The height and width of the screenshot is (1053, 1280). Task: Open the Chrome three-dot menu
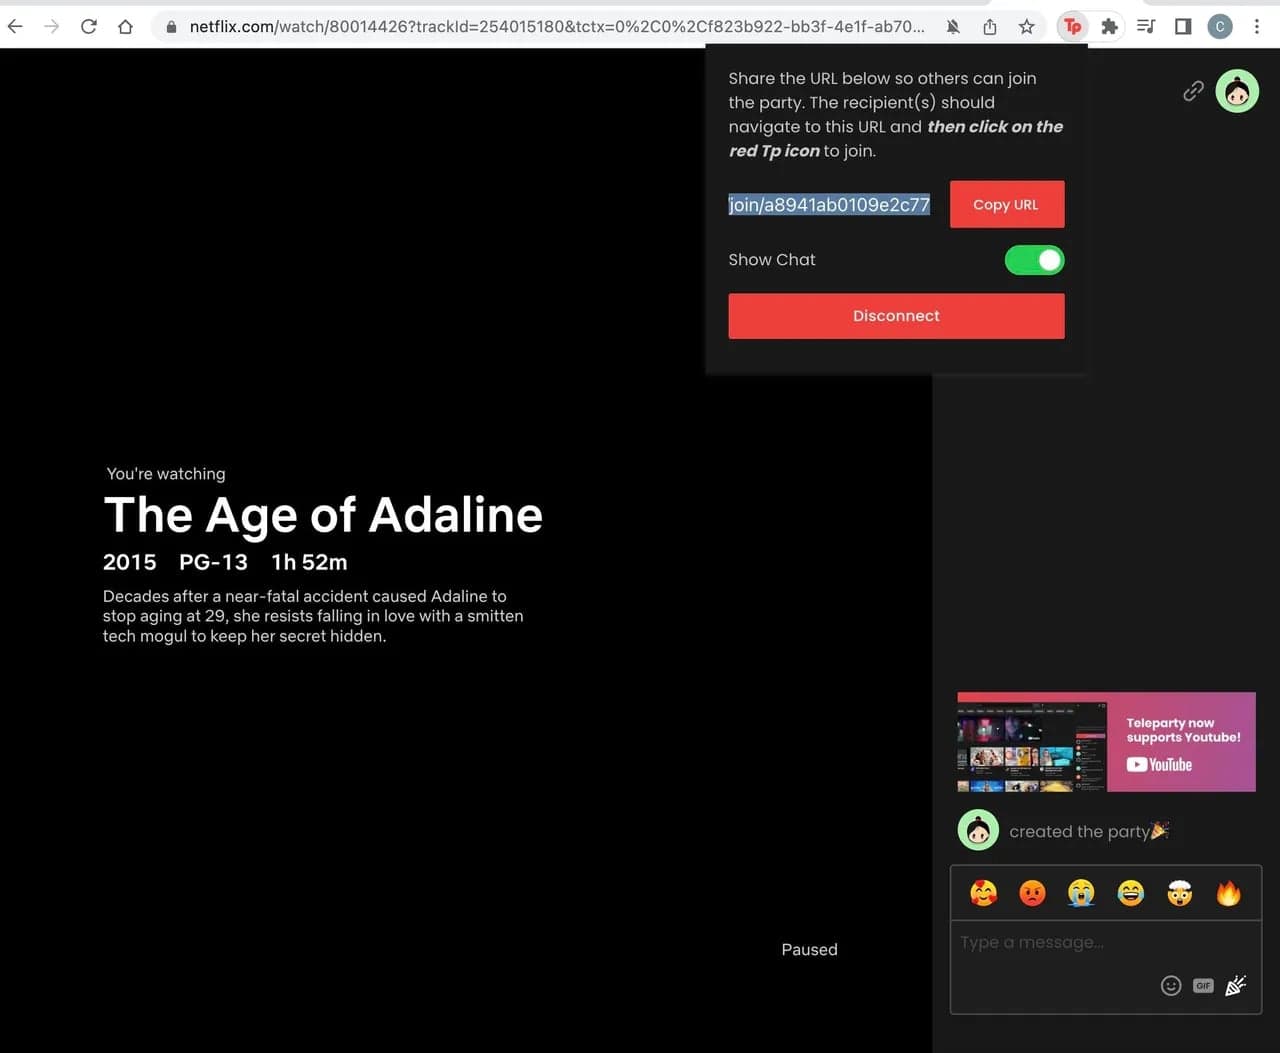tap(1257, 27)
